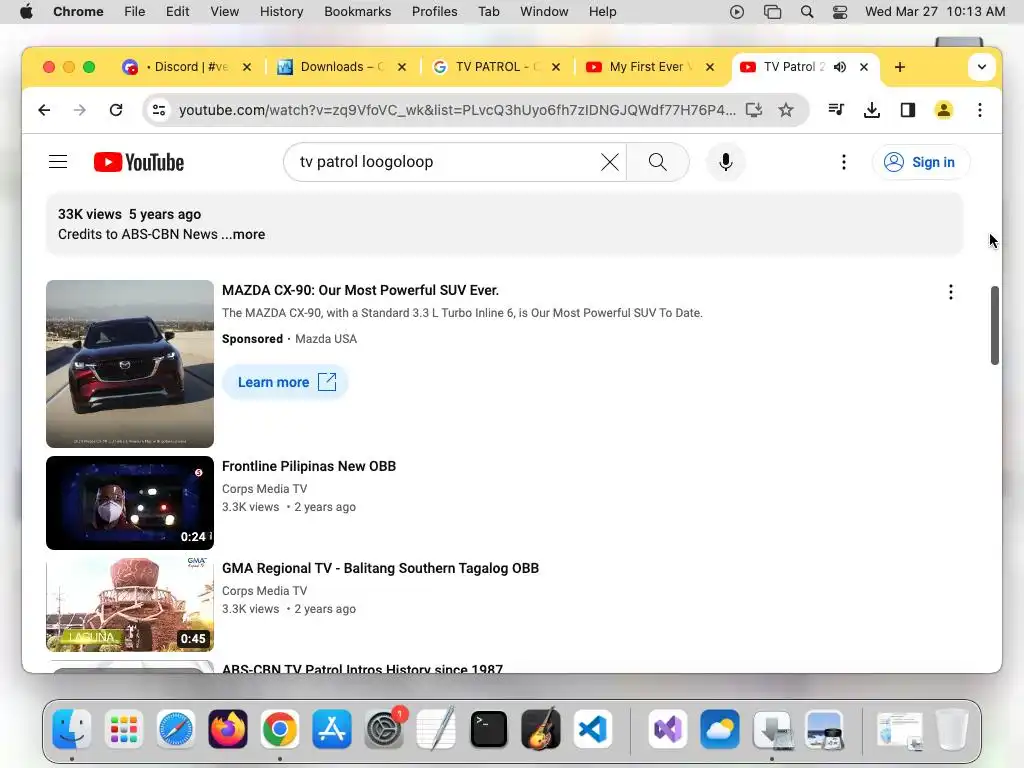This screenshot has width=1024, height=768.
Task: Open options for the Mazda ad
Action: [951, 292]
